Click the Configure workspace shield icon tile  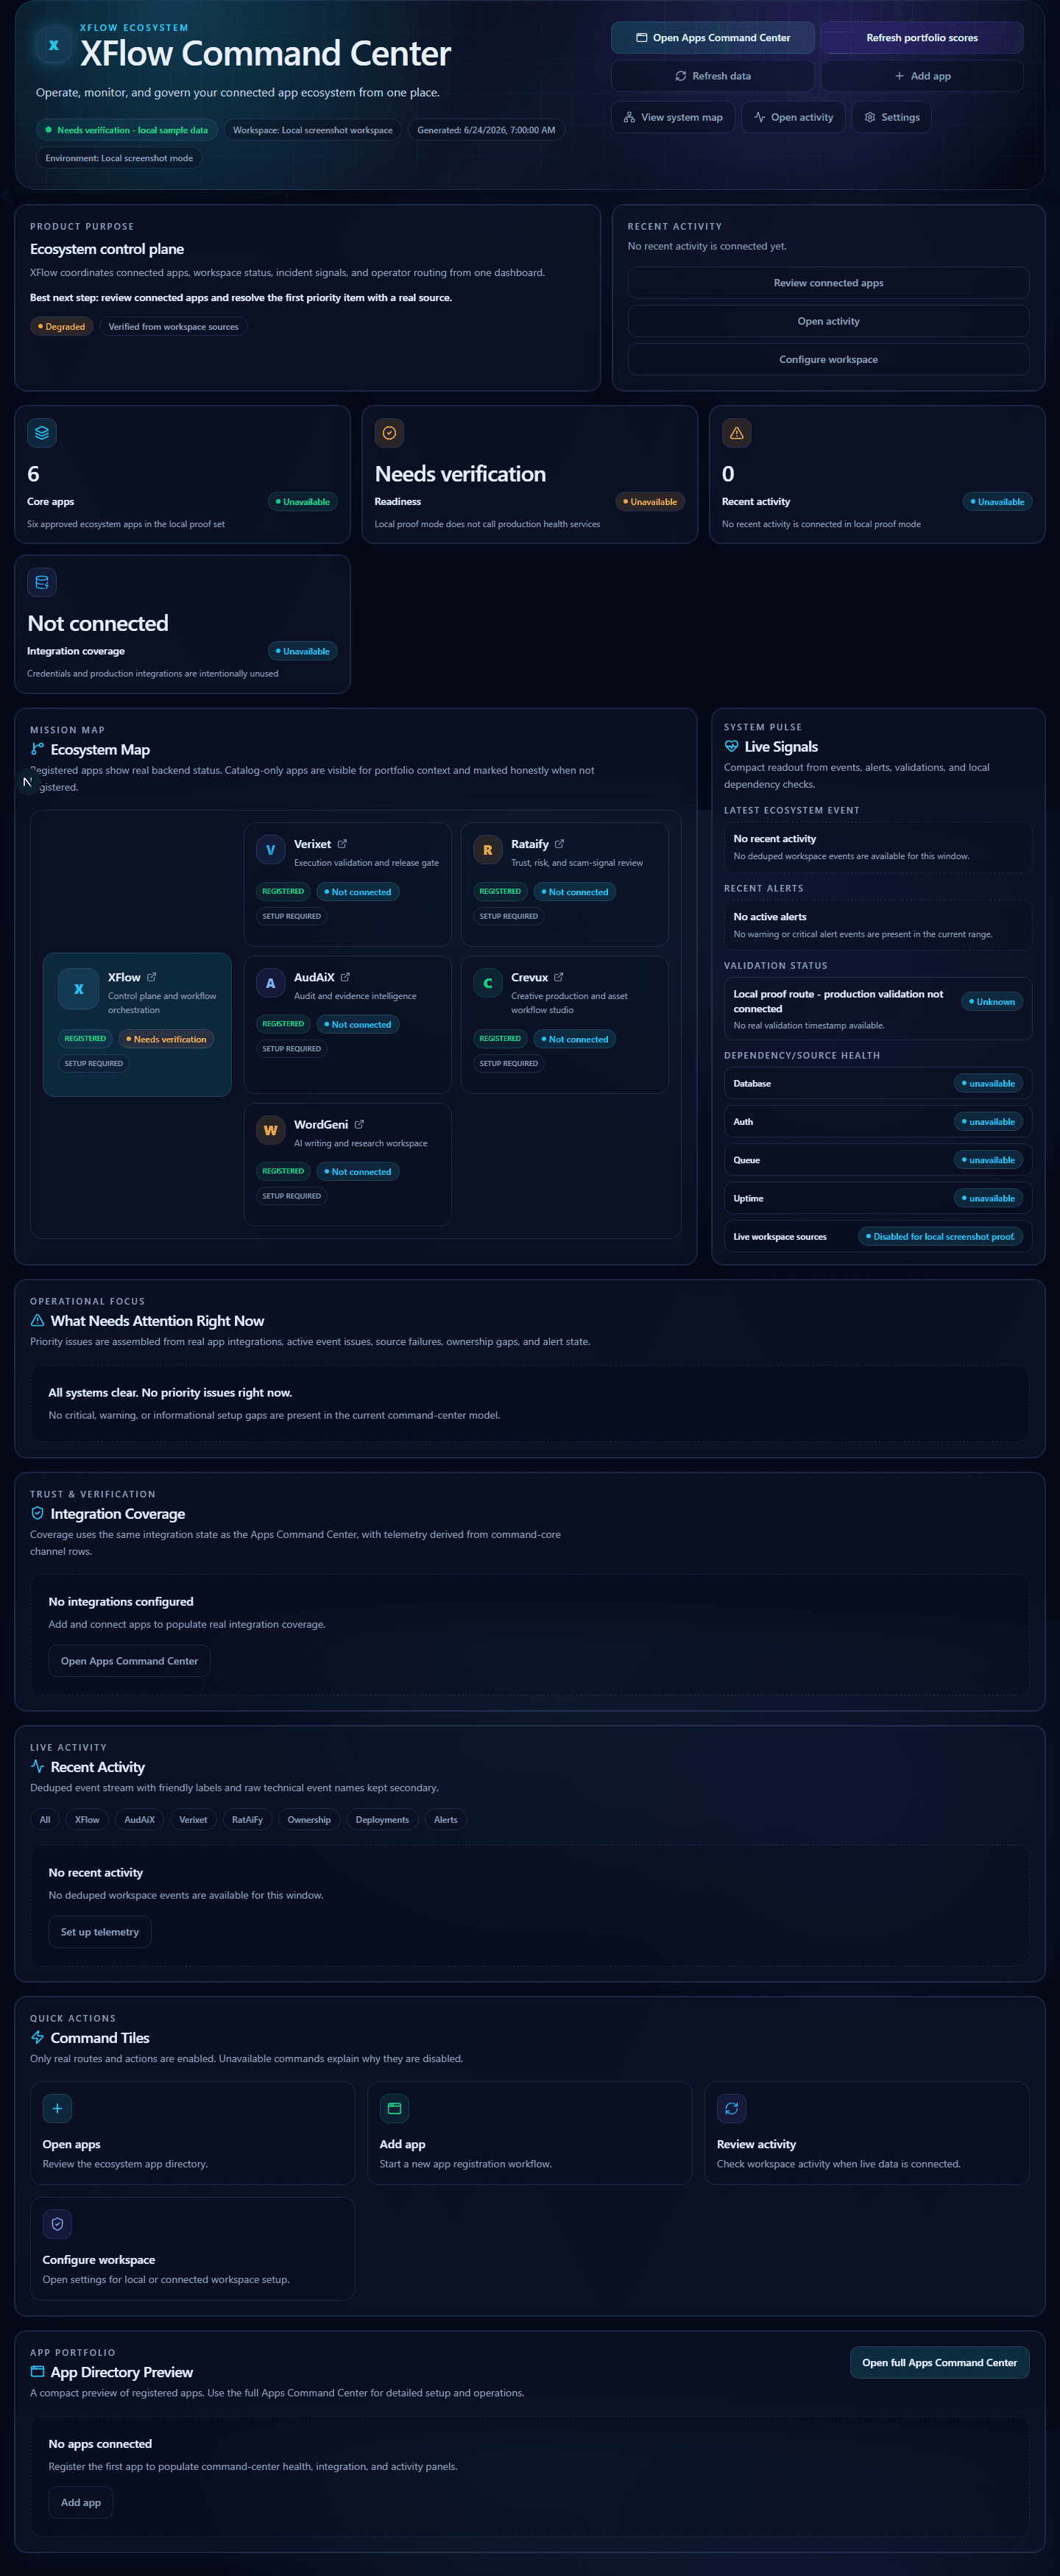tap(57, 2224)
